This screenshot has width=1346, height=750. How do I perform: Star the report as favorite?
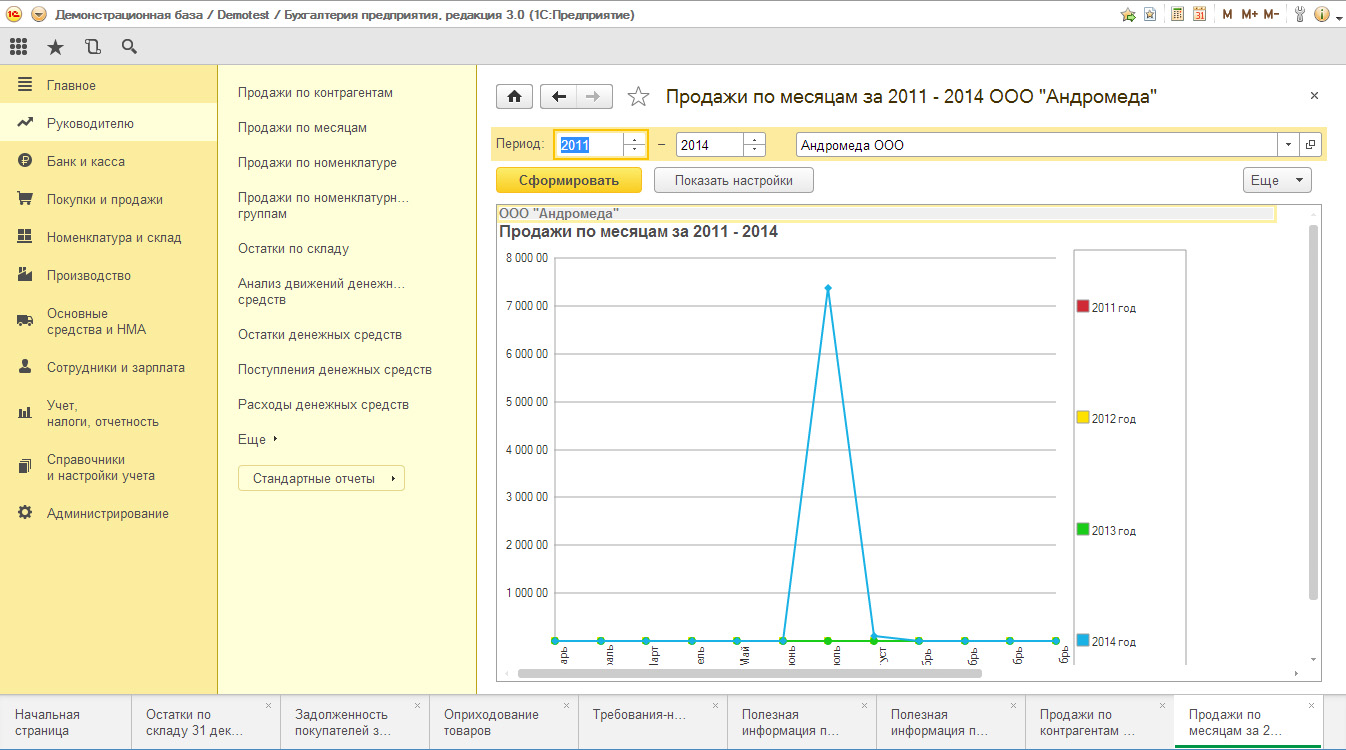[x=637, y=96]
